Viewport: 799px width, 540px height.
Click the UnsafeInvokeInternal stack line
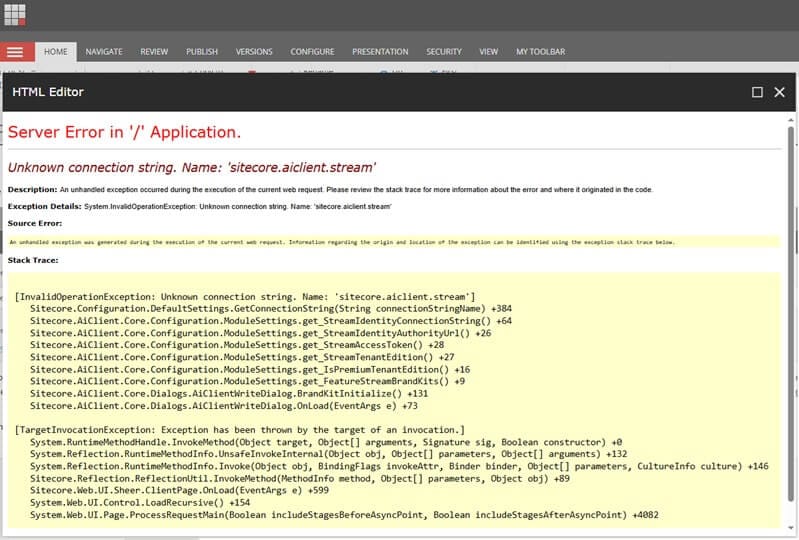(x=328, y=454)
